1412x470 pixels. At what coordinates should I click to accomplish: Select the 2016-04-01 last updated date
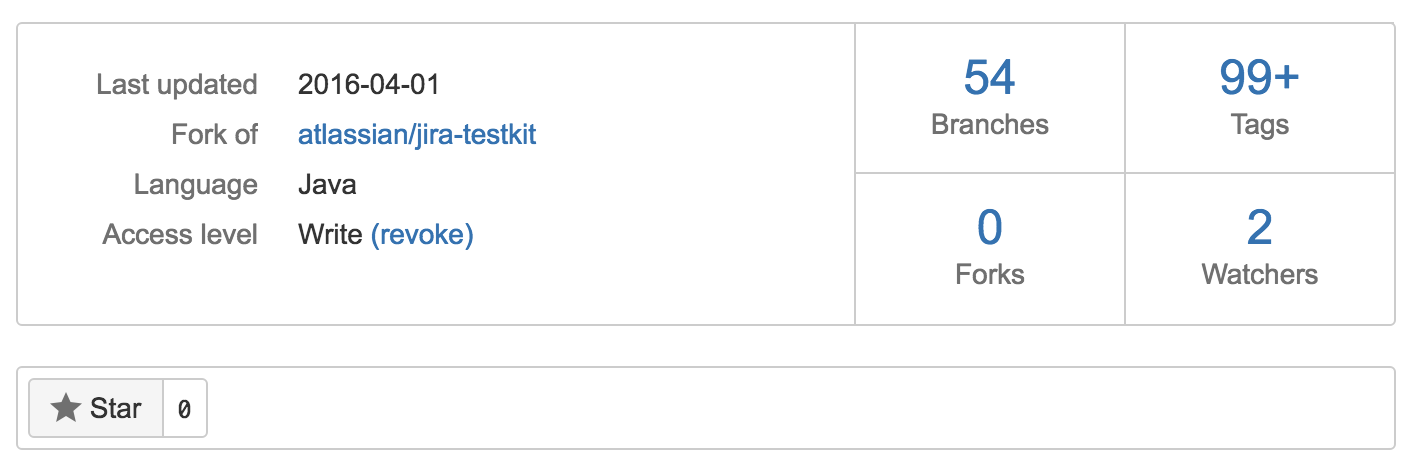[369, 85]
